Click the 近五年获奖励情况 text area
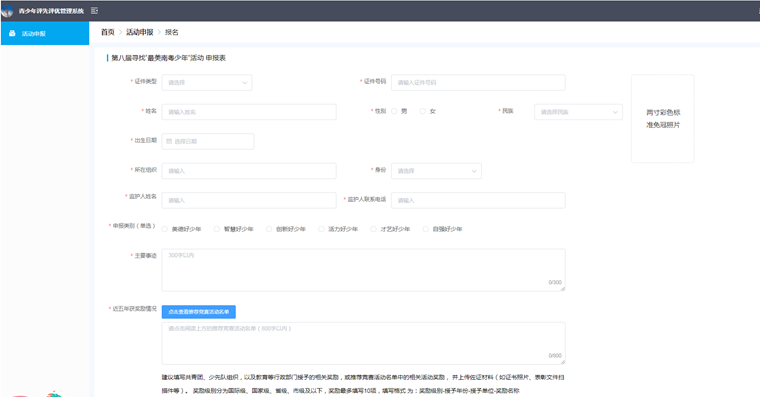Viewport: 760px width, 397px height. pos(364,343)
